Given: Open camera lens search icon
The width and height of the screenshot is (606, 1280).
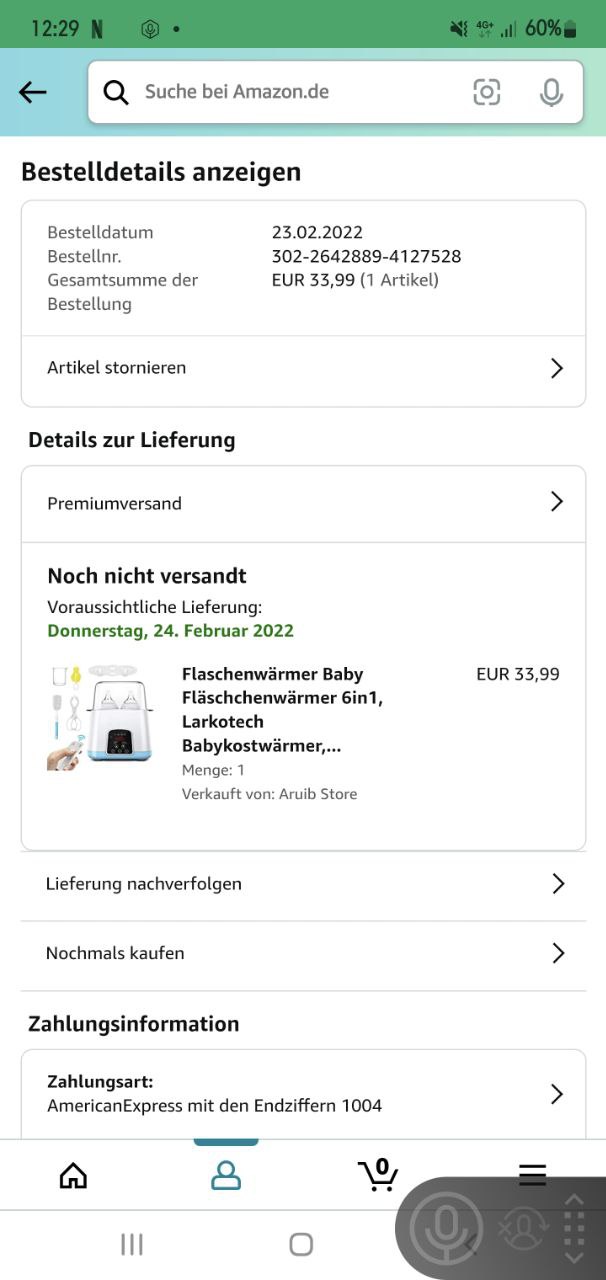Looking at the screenshot, I should tap(487, 92).
